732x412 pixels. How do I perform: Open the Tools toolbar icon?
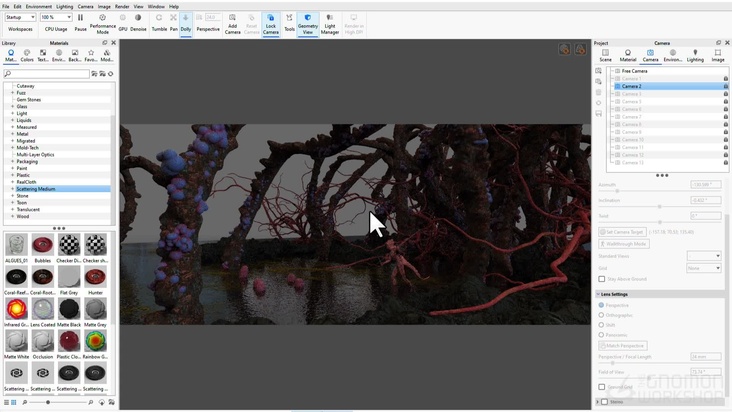click(x=289, y=18)
